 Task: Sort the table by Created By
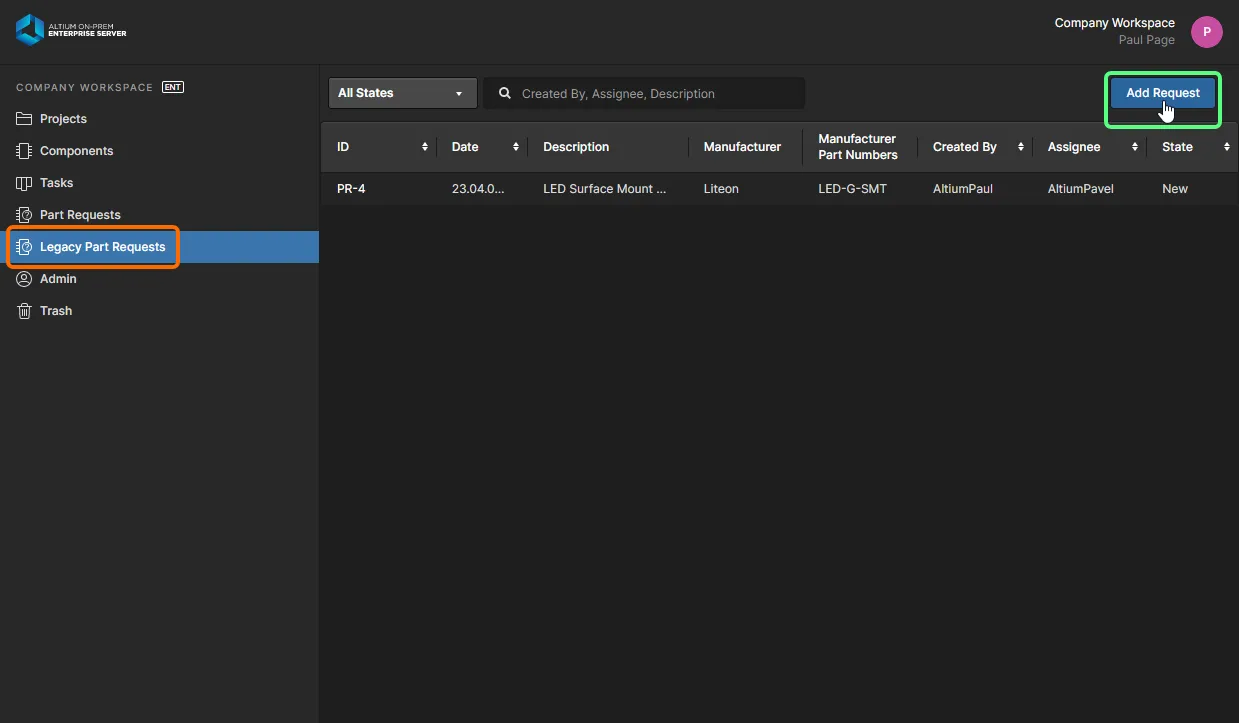[1021, 147]
